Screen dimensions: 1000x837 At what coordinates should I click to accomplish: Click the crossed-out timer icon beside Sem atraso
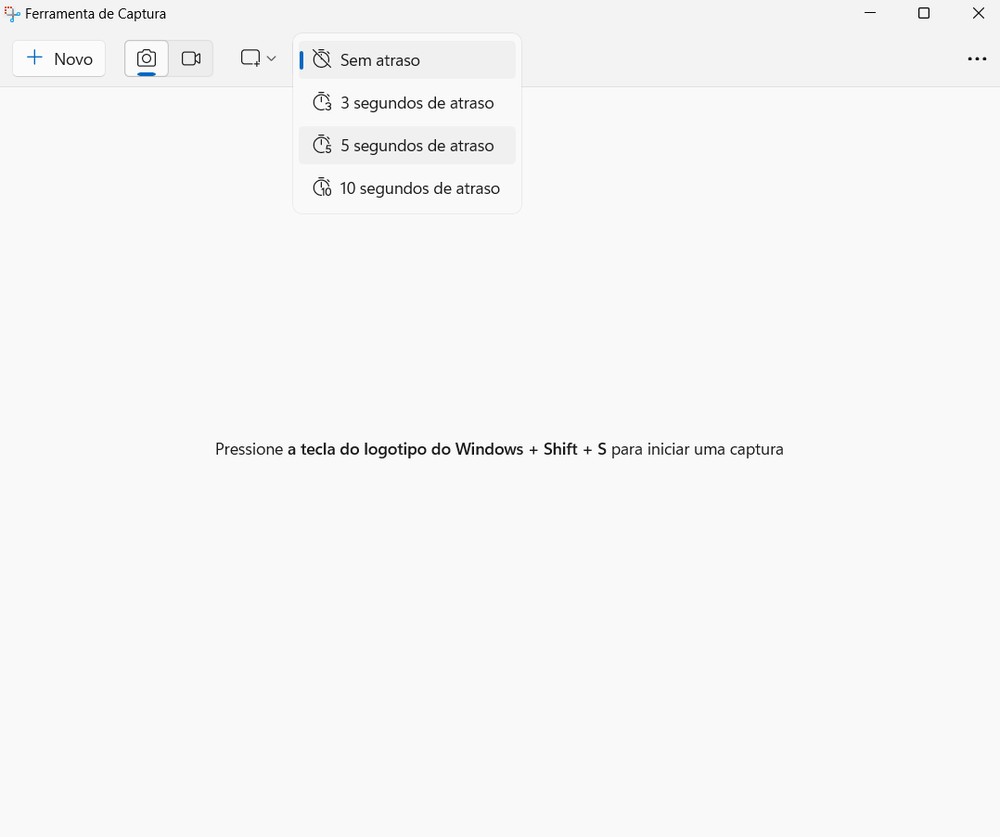pyautogui.click(x=321, y=59)
